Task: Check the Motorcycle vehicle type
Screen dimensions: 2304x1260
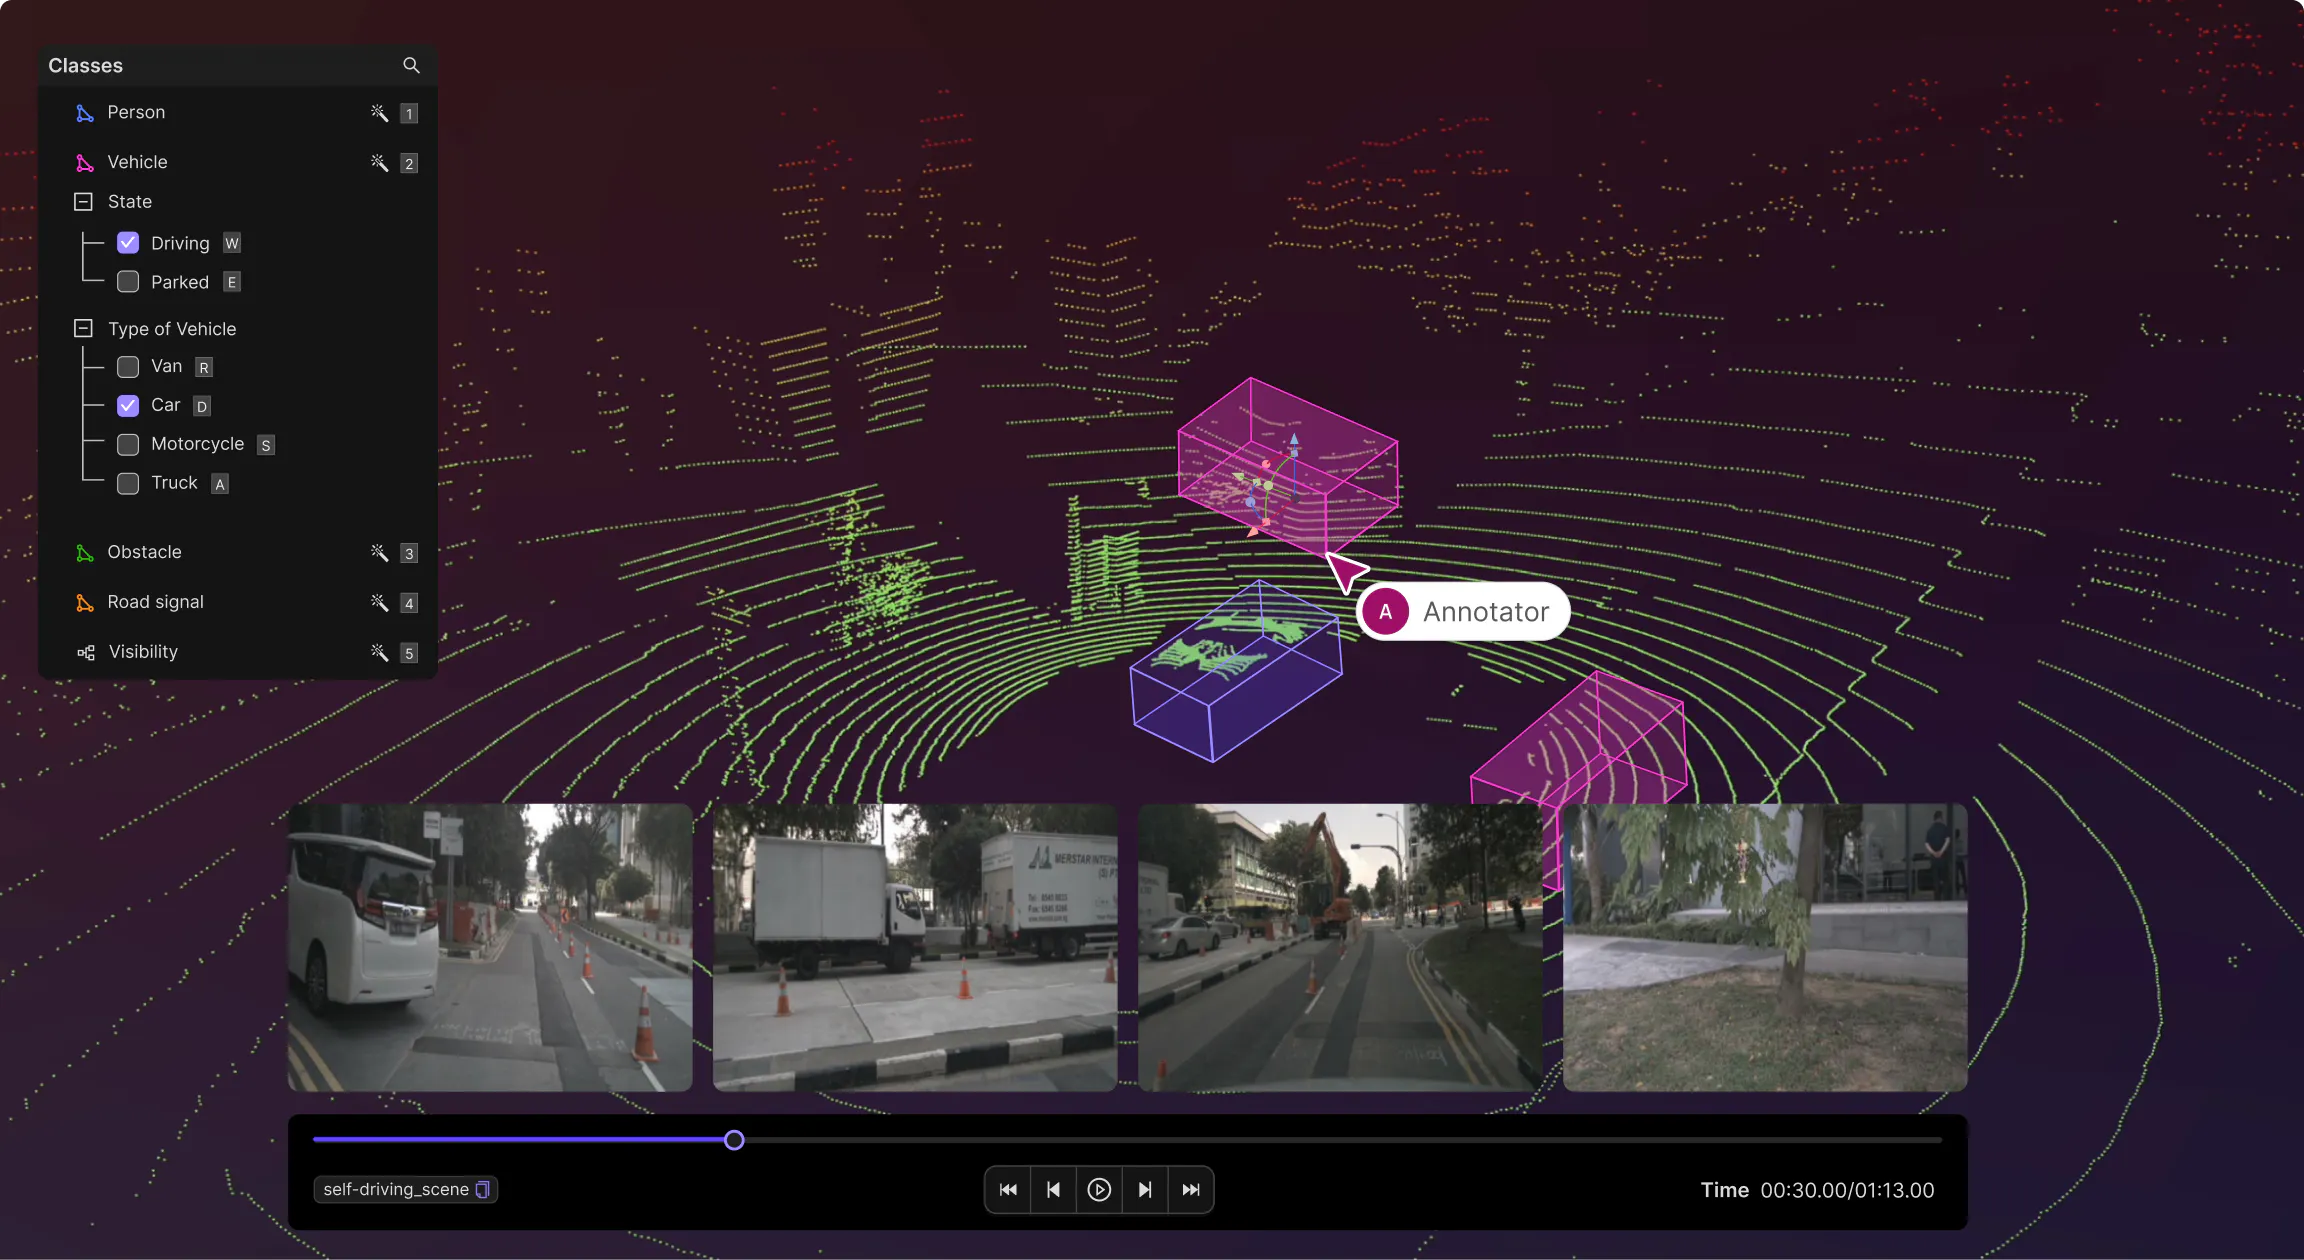Action: pos(128,444)
